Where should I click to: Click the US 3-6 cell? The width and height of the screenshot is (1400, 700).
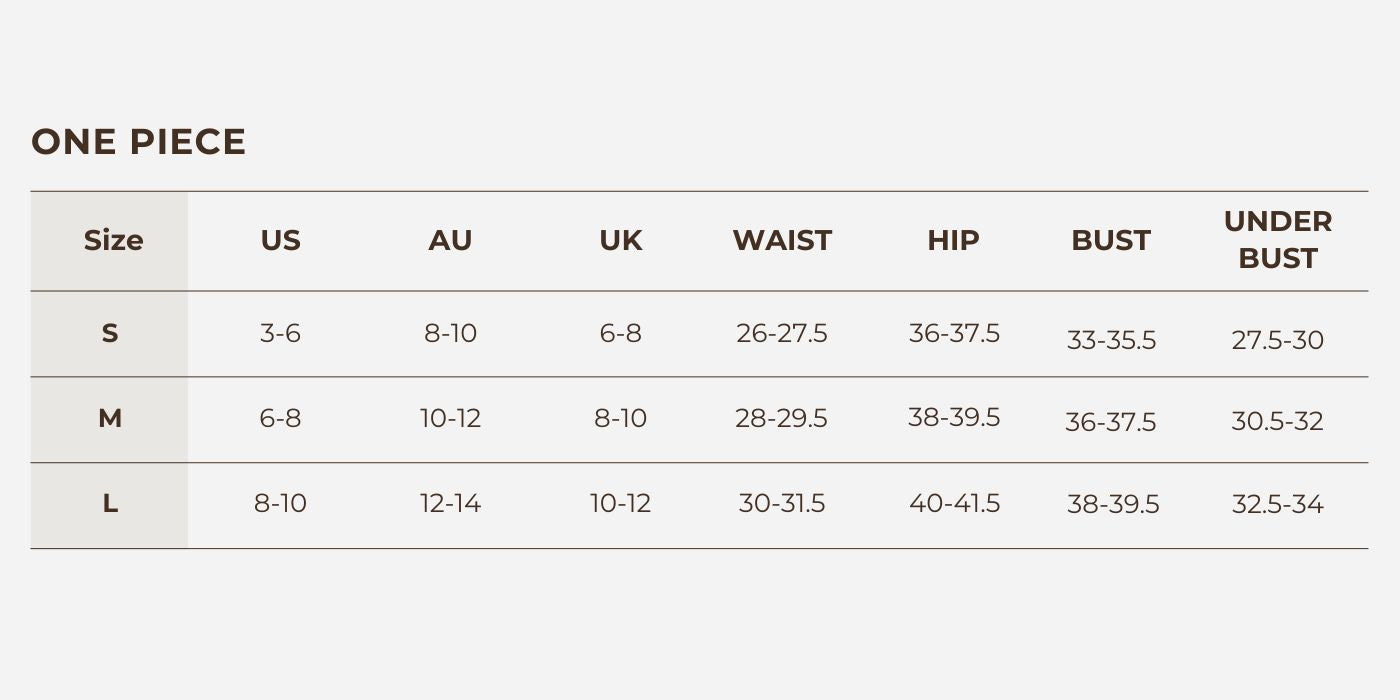tap(280, 333)
